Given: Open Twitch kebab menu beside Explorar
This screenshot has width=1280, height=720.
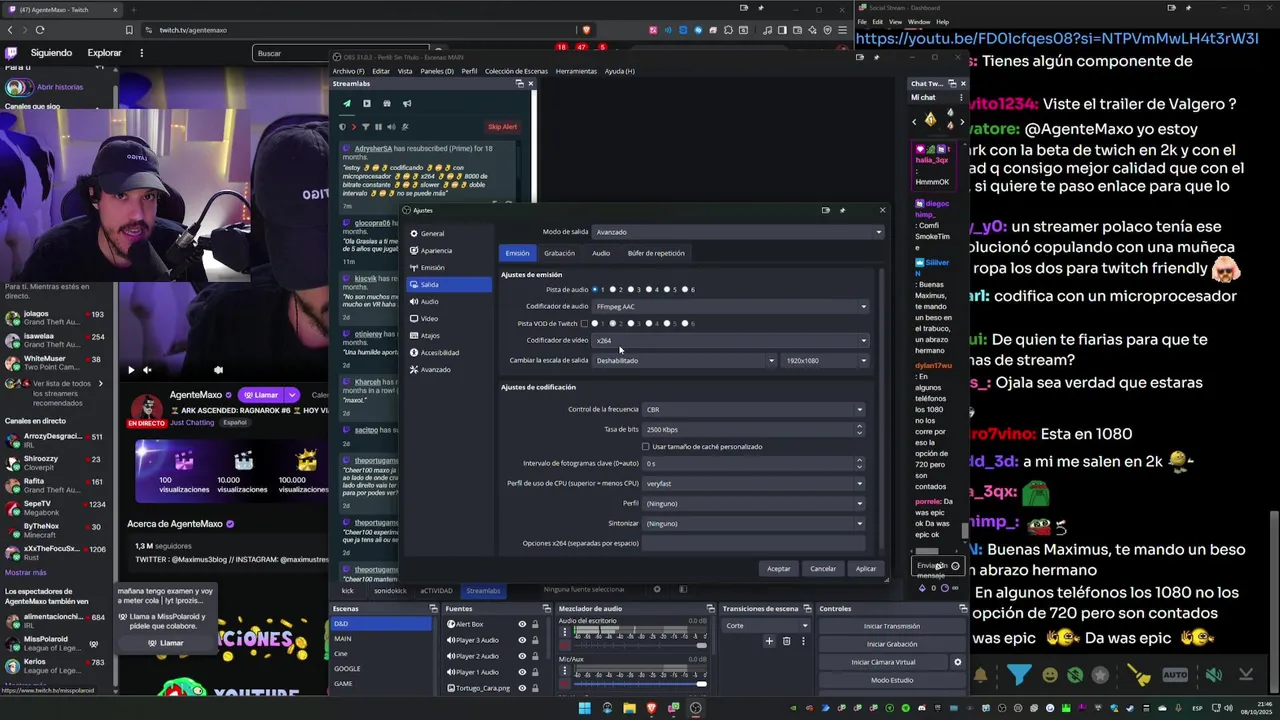Looking at the screenshot, I should 141,53.
